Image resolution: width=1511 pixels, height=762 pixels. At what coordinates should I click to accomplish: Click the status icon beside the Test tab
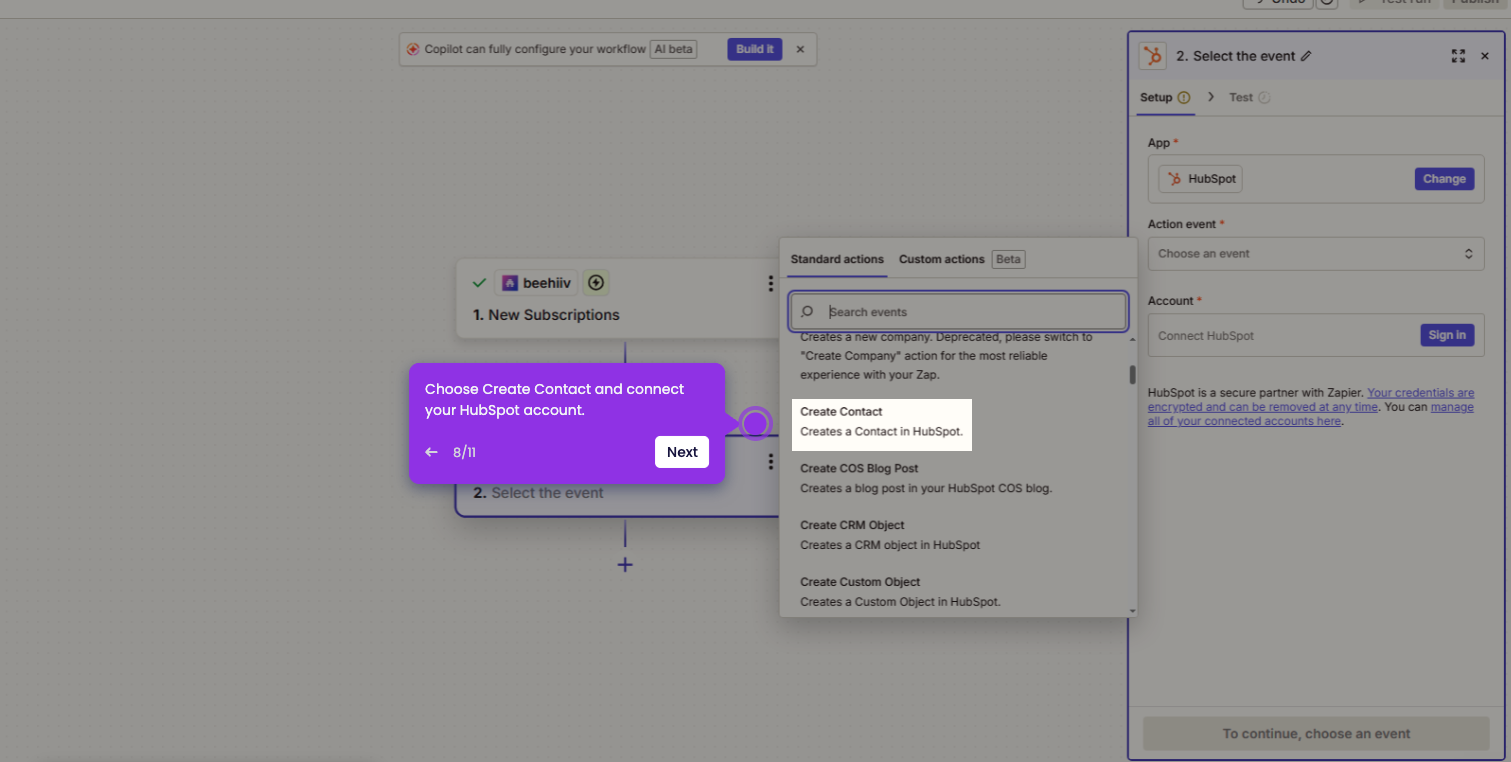[x=1264, y=97]
